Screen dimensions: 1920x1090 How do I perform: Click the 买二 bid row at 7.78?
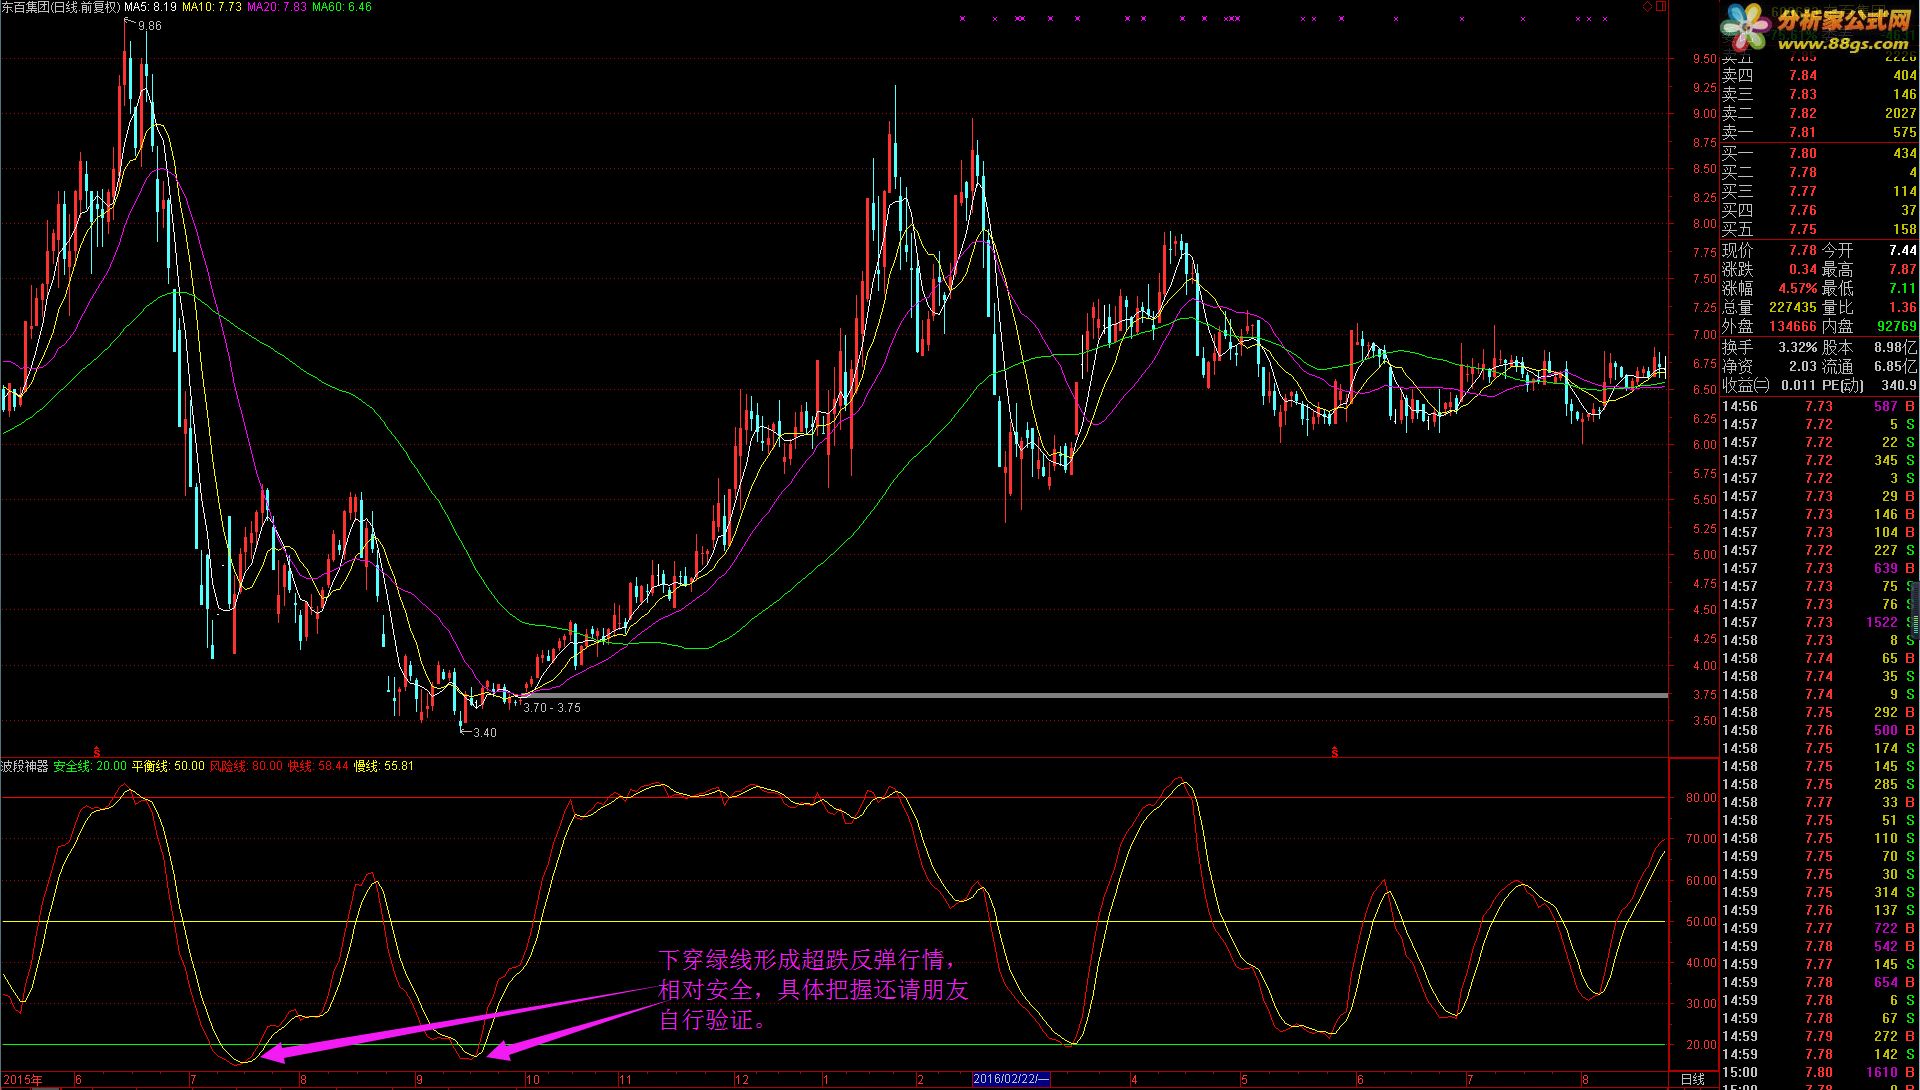[x=1819, y=172]
